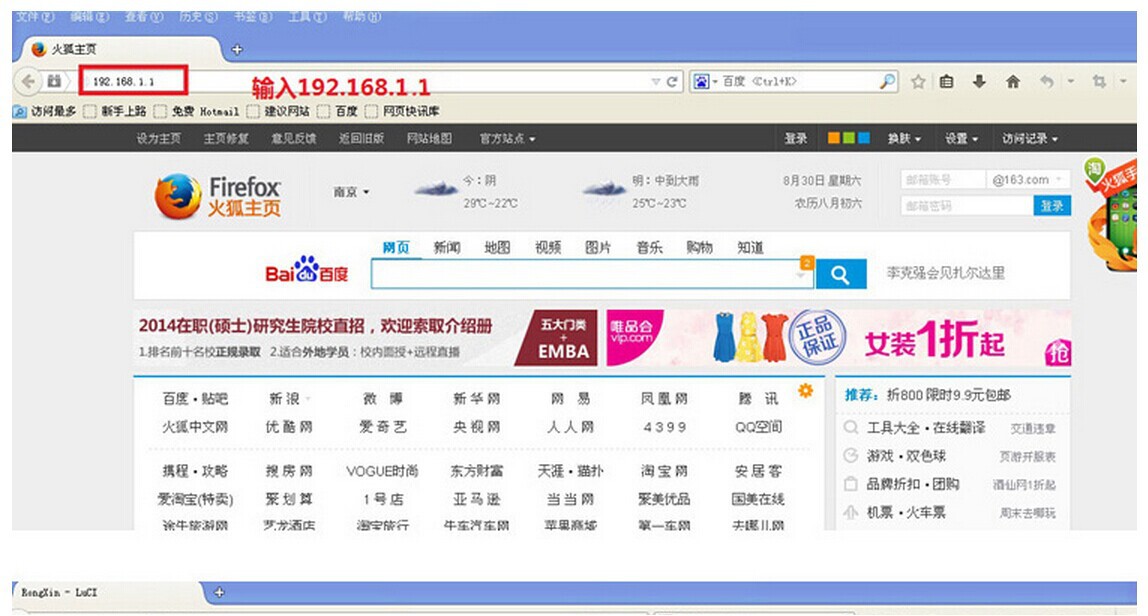1148x616 pixels.
Task: Open the 文件 menu
Action: click(35, 16)
